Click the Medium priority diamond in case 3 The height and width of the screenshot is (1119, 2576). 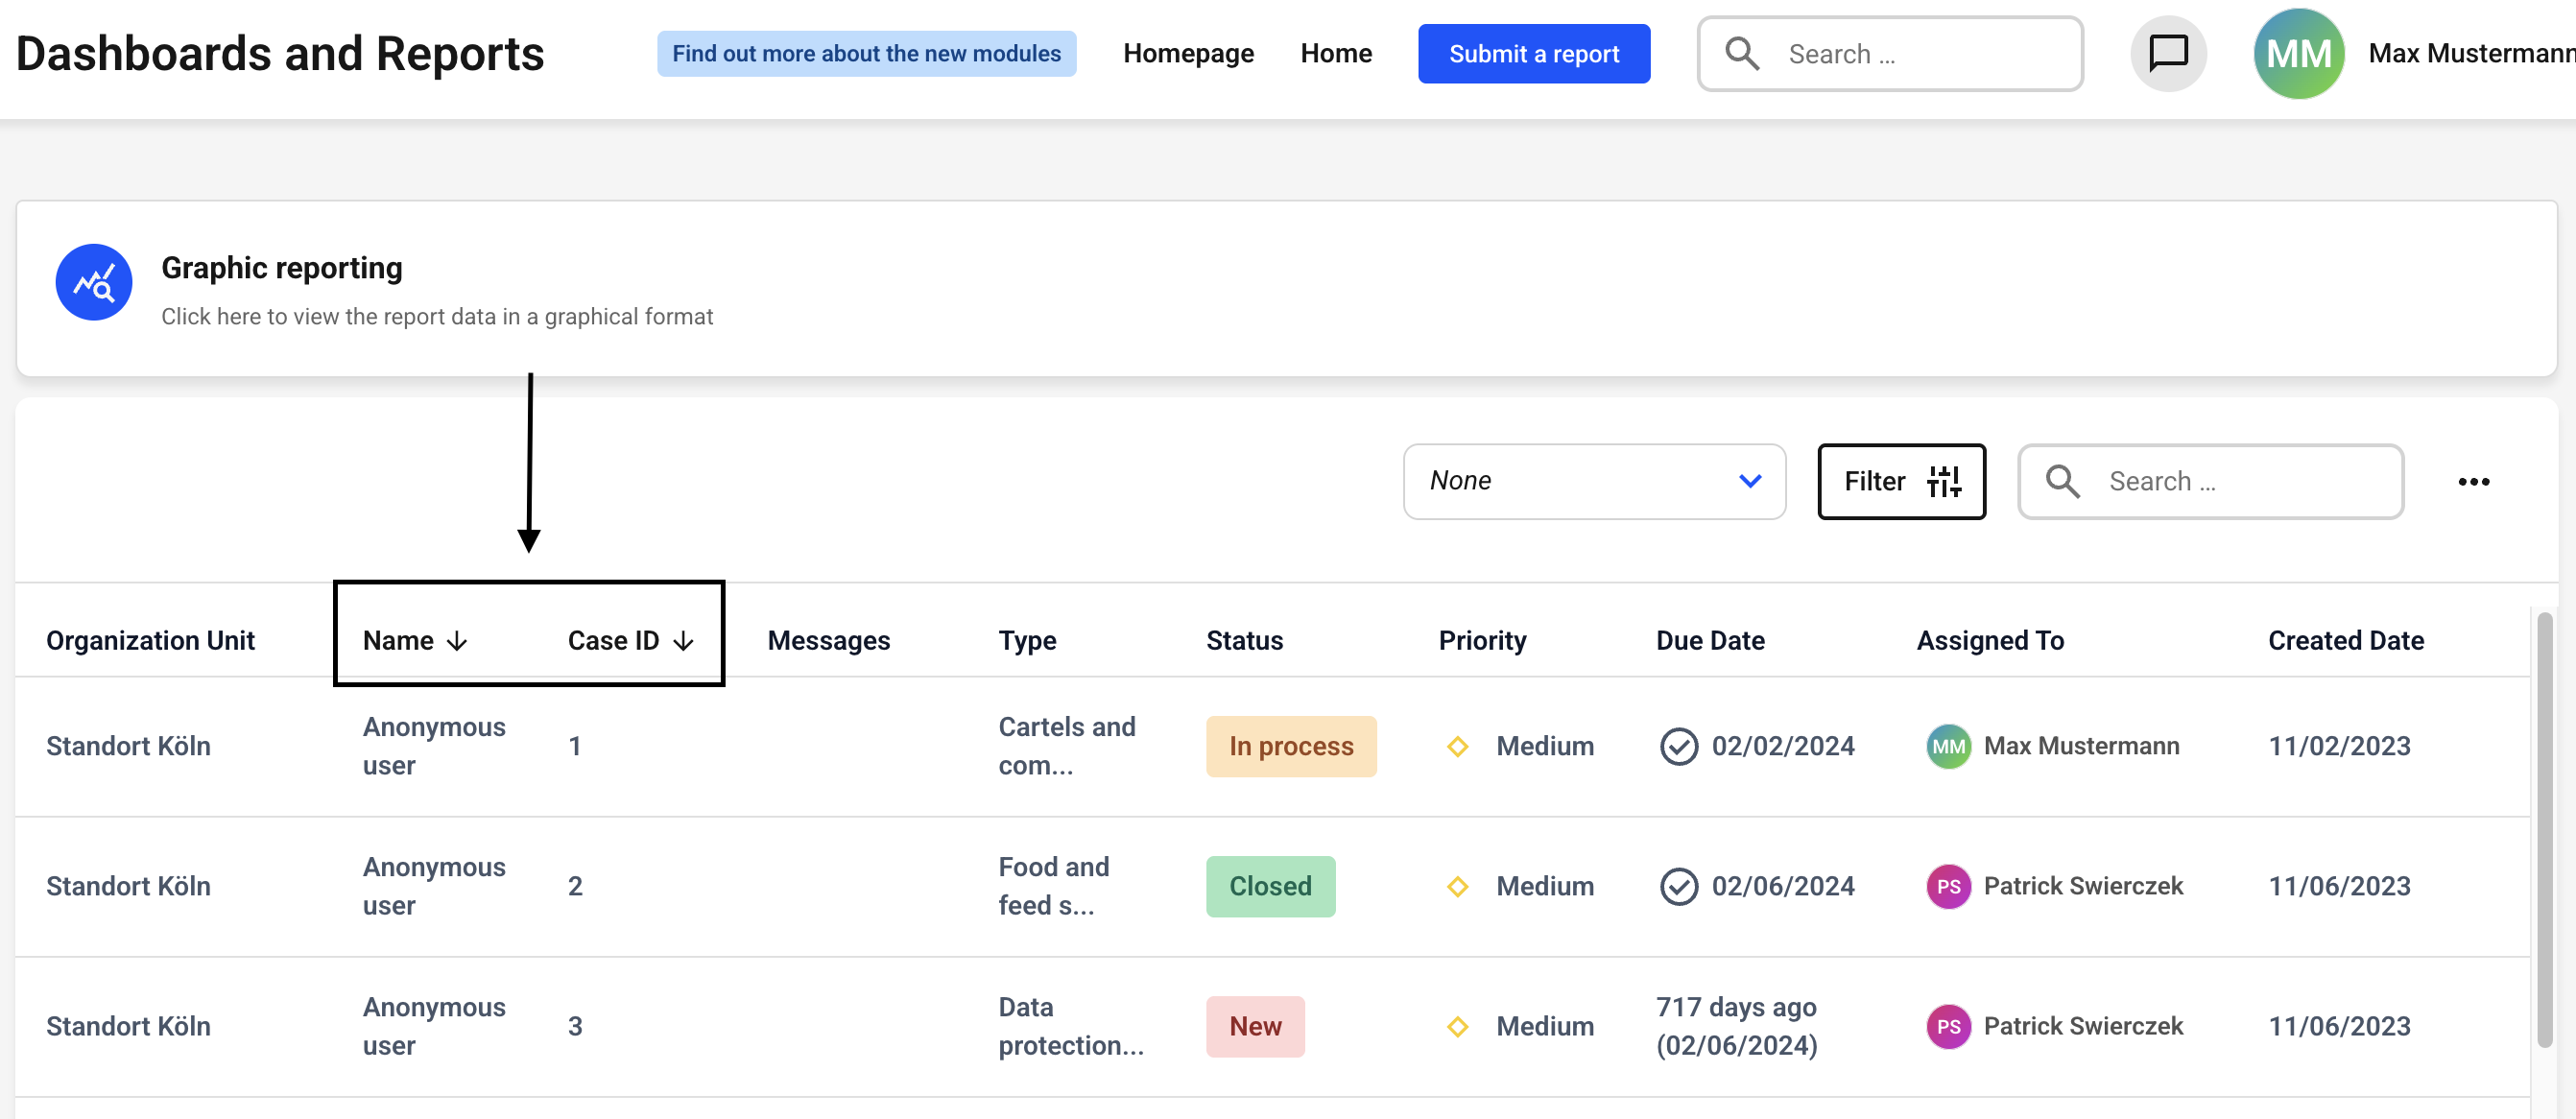[1458, 1026]
